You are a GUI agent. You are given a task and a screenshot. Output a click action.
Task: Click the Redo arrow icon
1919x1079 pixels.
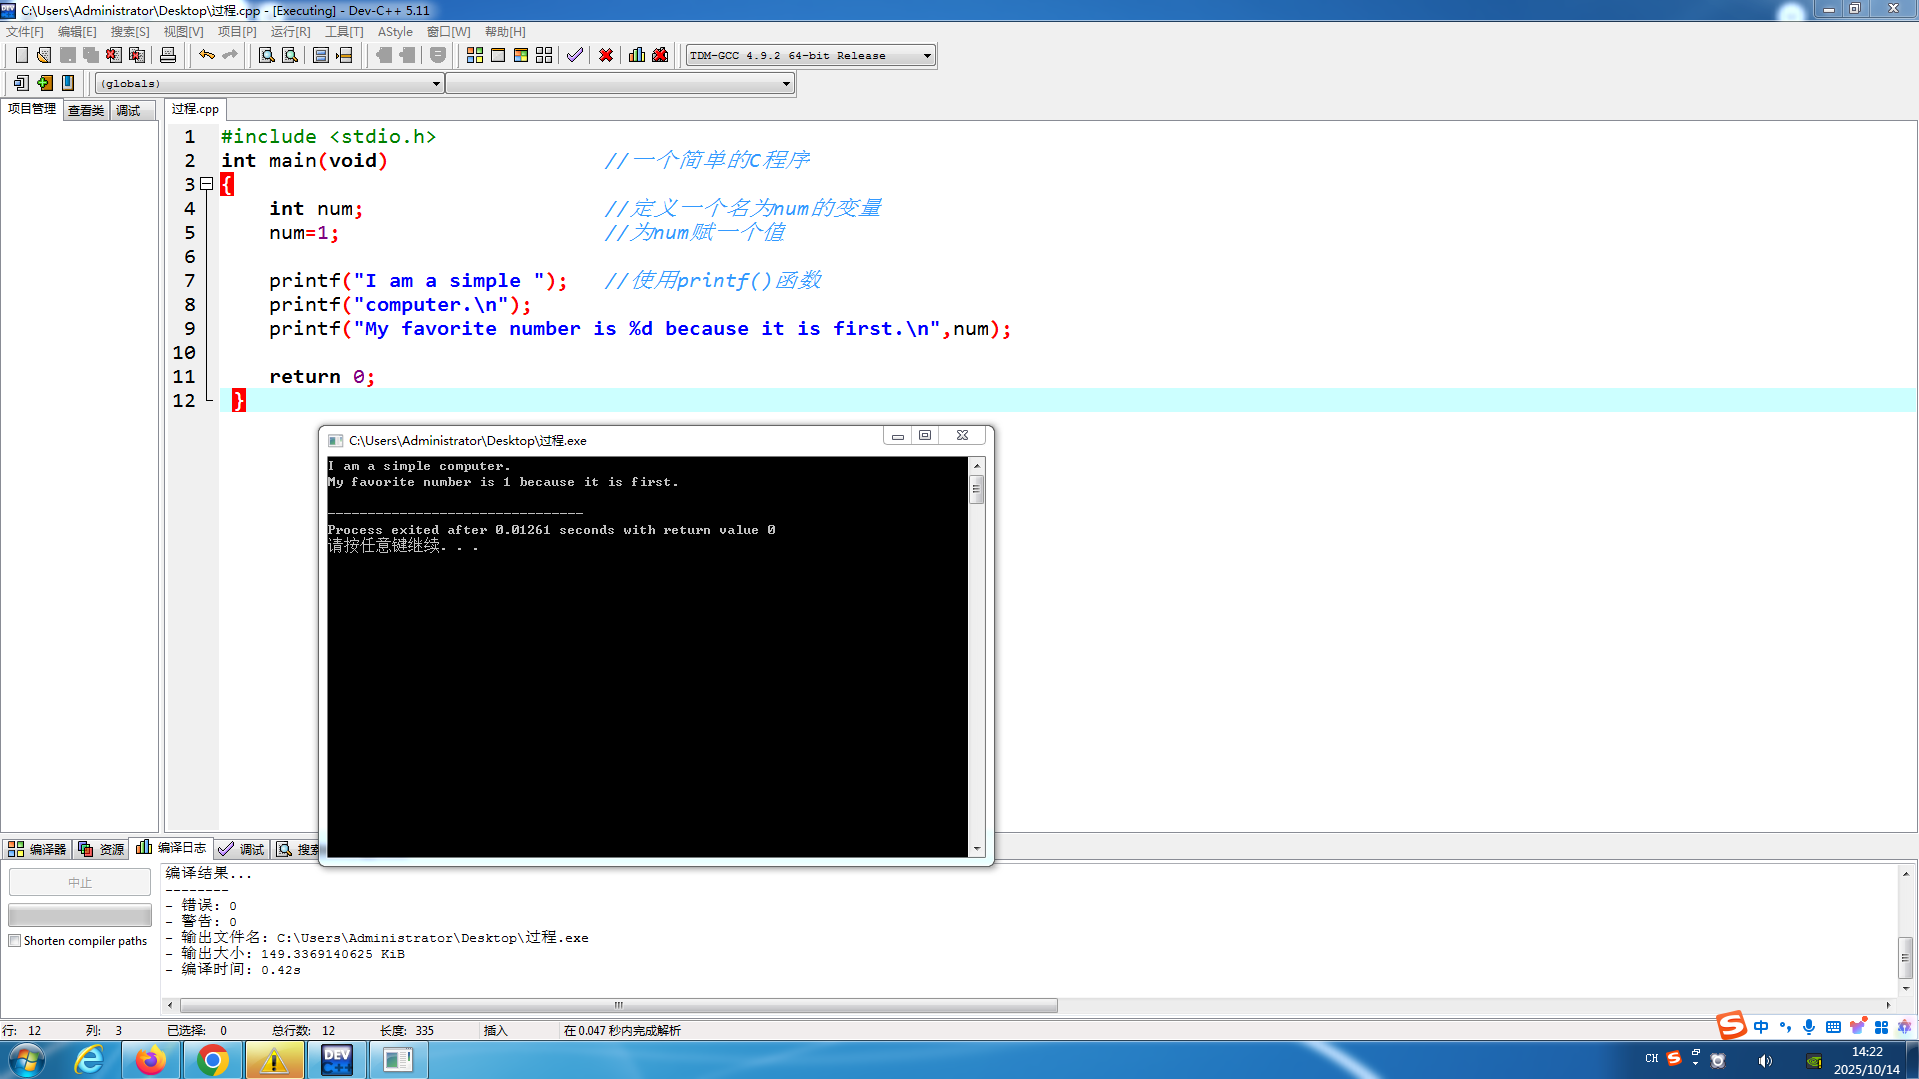coord(230,55)
